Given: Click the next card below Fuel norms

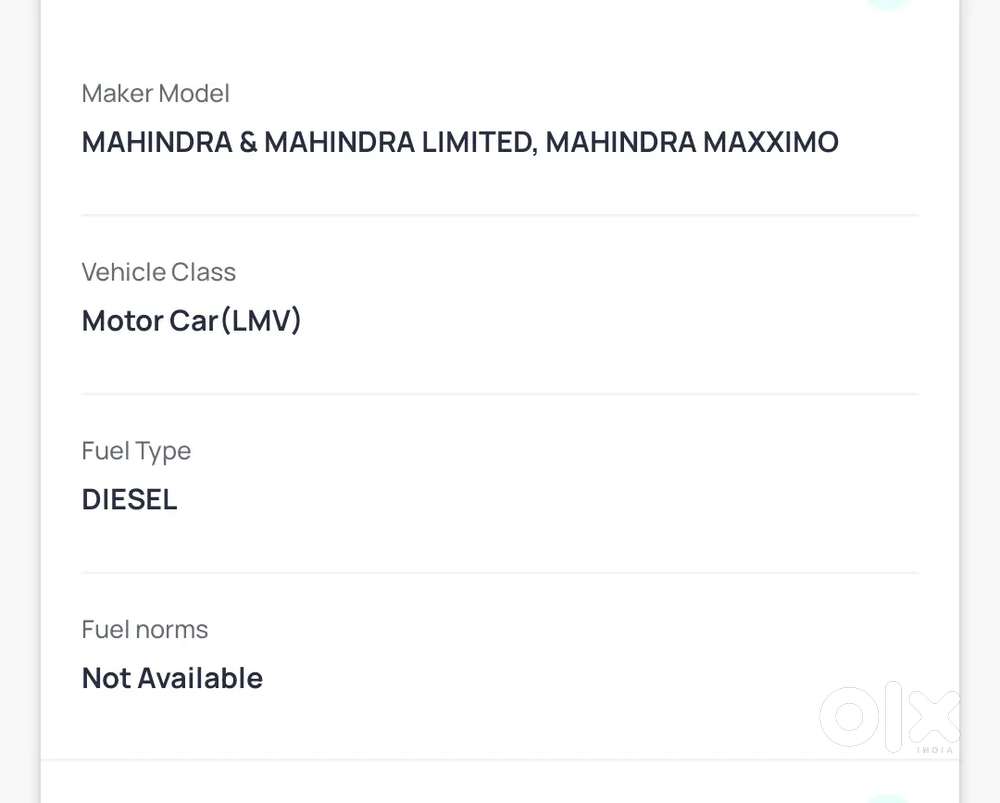Looking at the screenshot, I should (x=500, y=783).
